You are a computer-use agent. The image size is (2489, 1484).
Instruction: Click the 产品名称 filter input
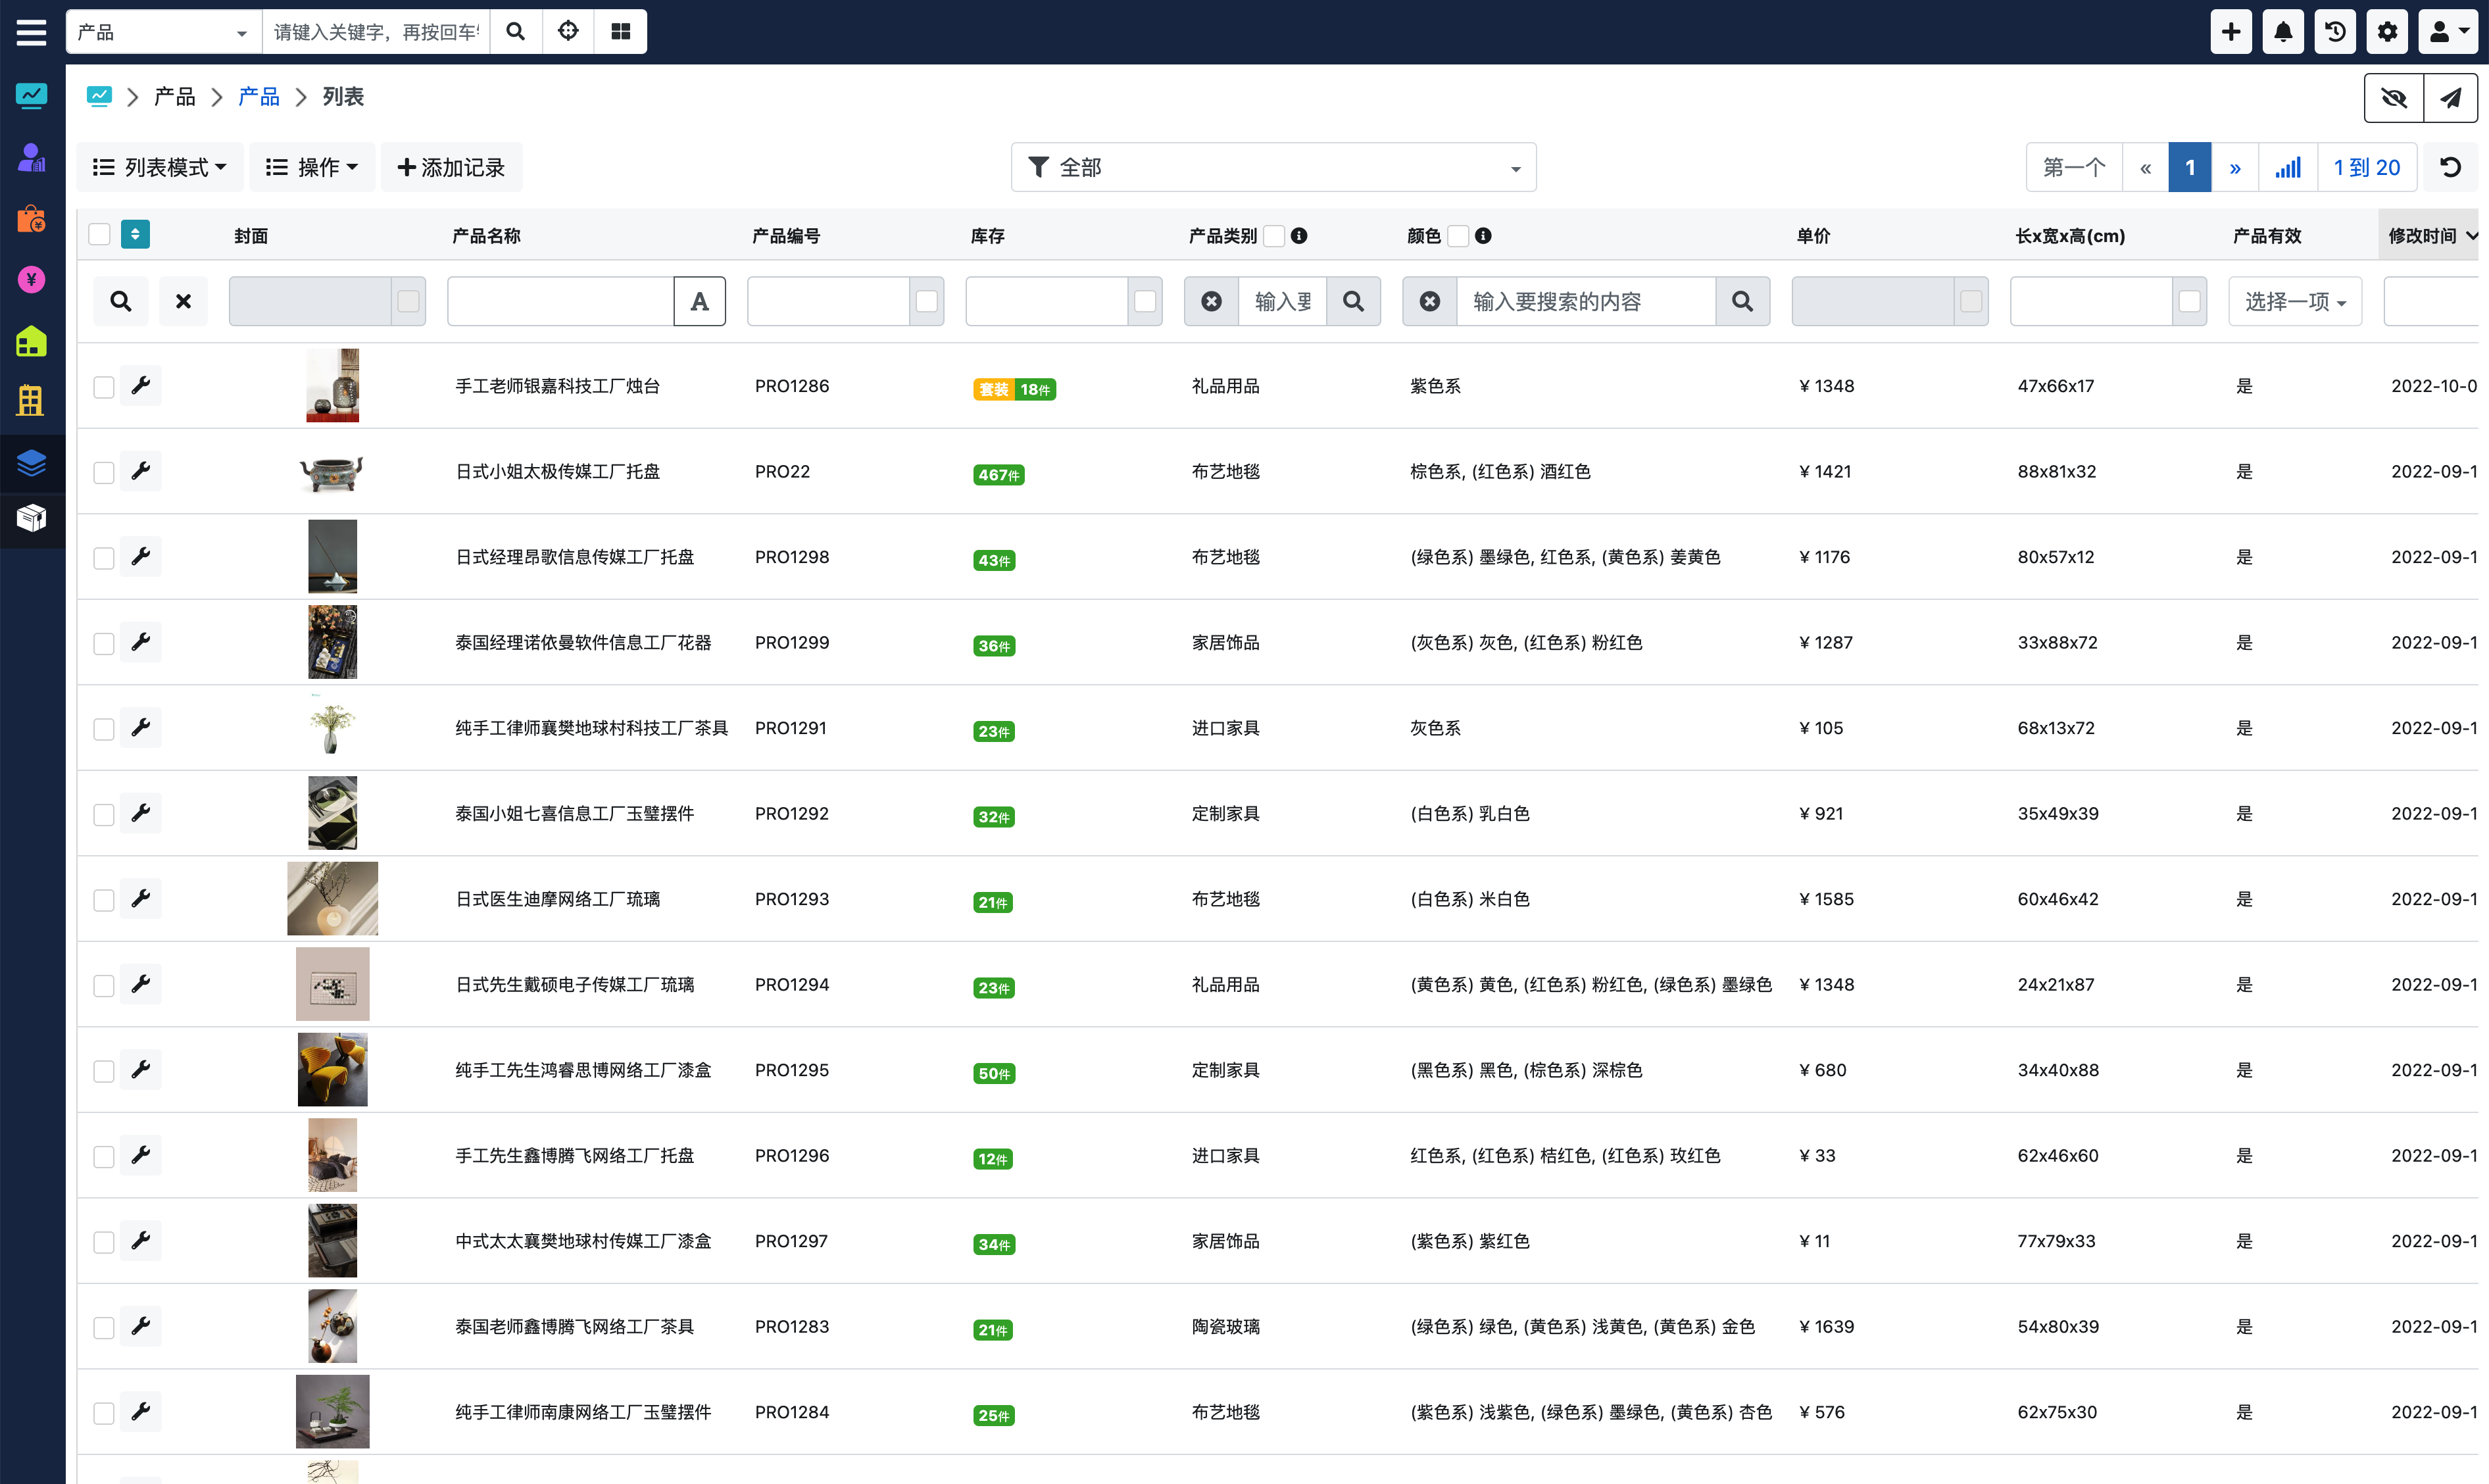[561, 301]
